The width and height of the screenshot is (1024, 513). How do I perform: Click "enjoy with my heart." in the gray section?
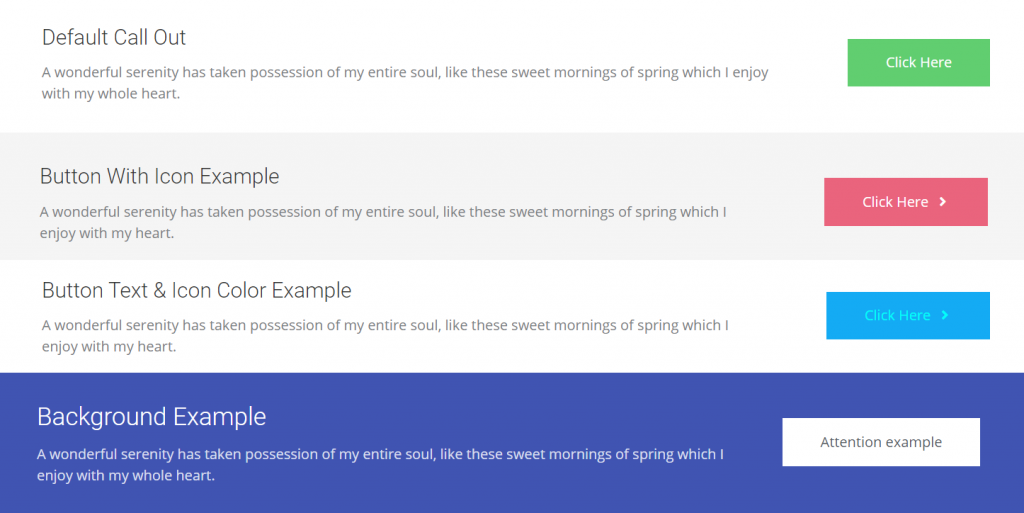coord(107,233)
